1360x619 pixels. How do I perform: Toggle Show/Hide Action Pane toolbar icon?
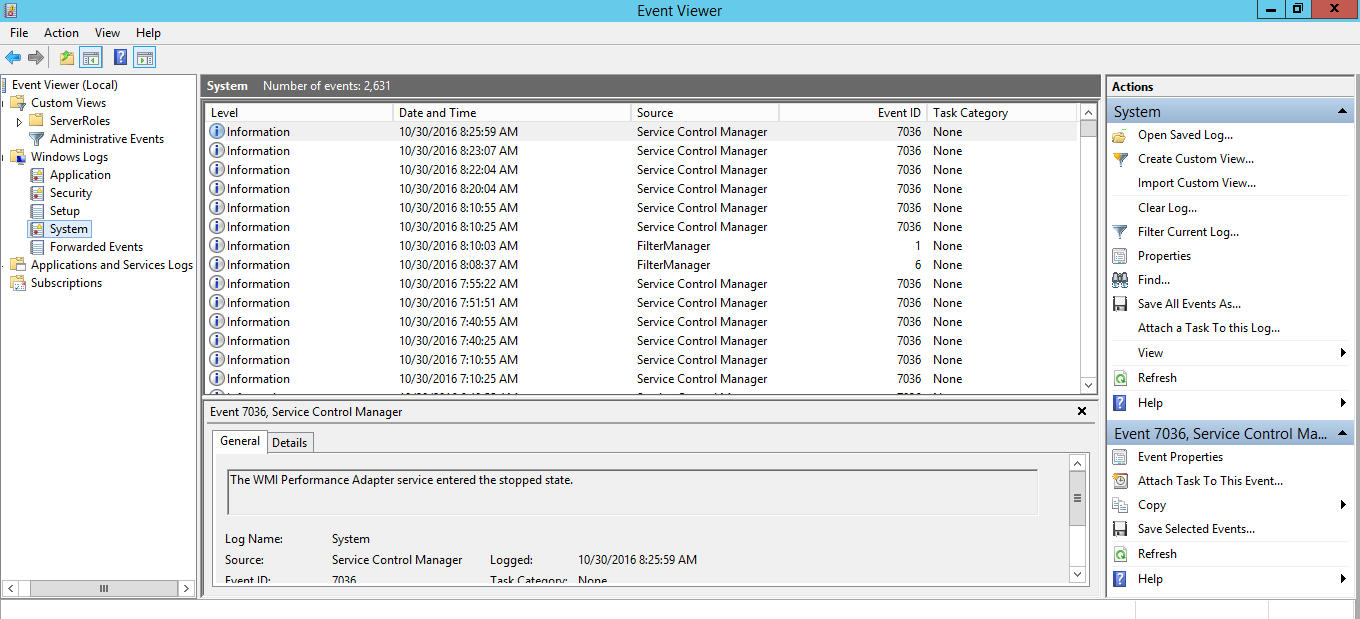pos(144,57)
